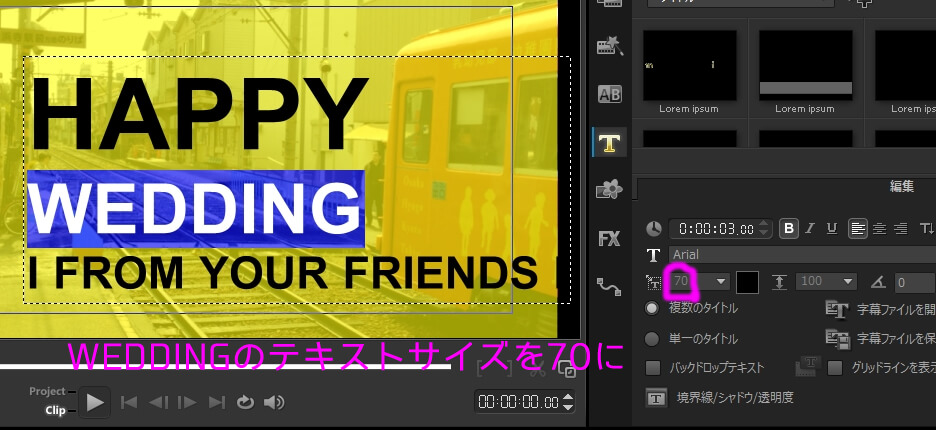Toggle Underline text formatting
936x430 pixels.
[x=832, y=228]
